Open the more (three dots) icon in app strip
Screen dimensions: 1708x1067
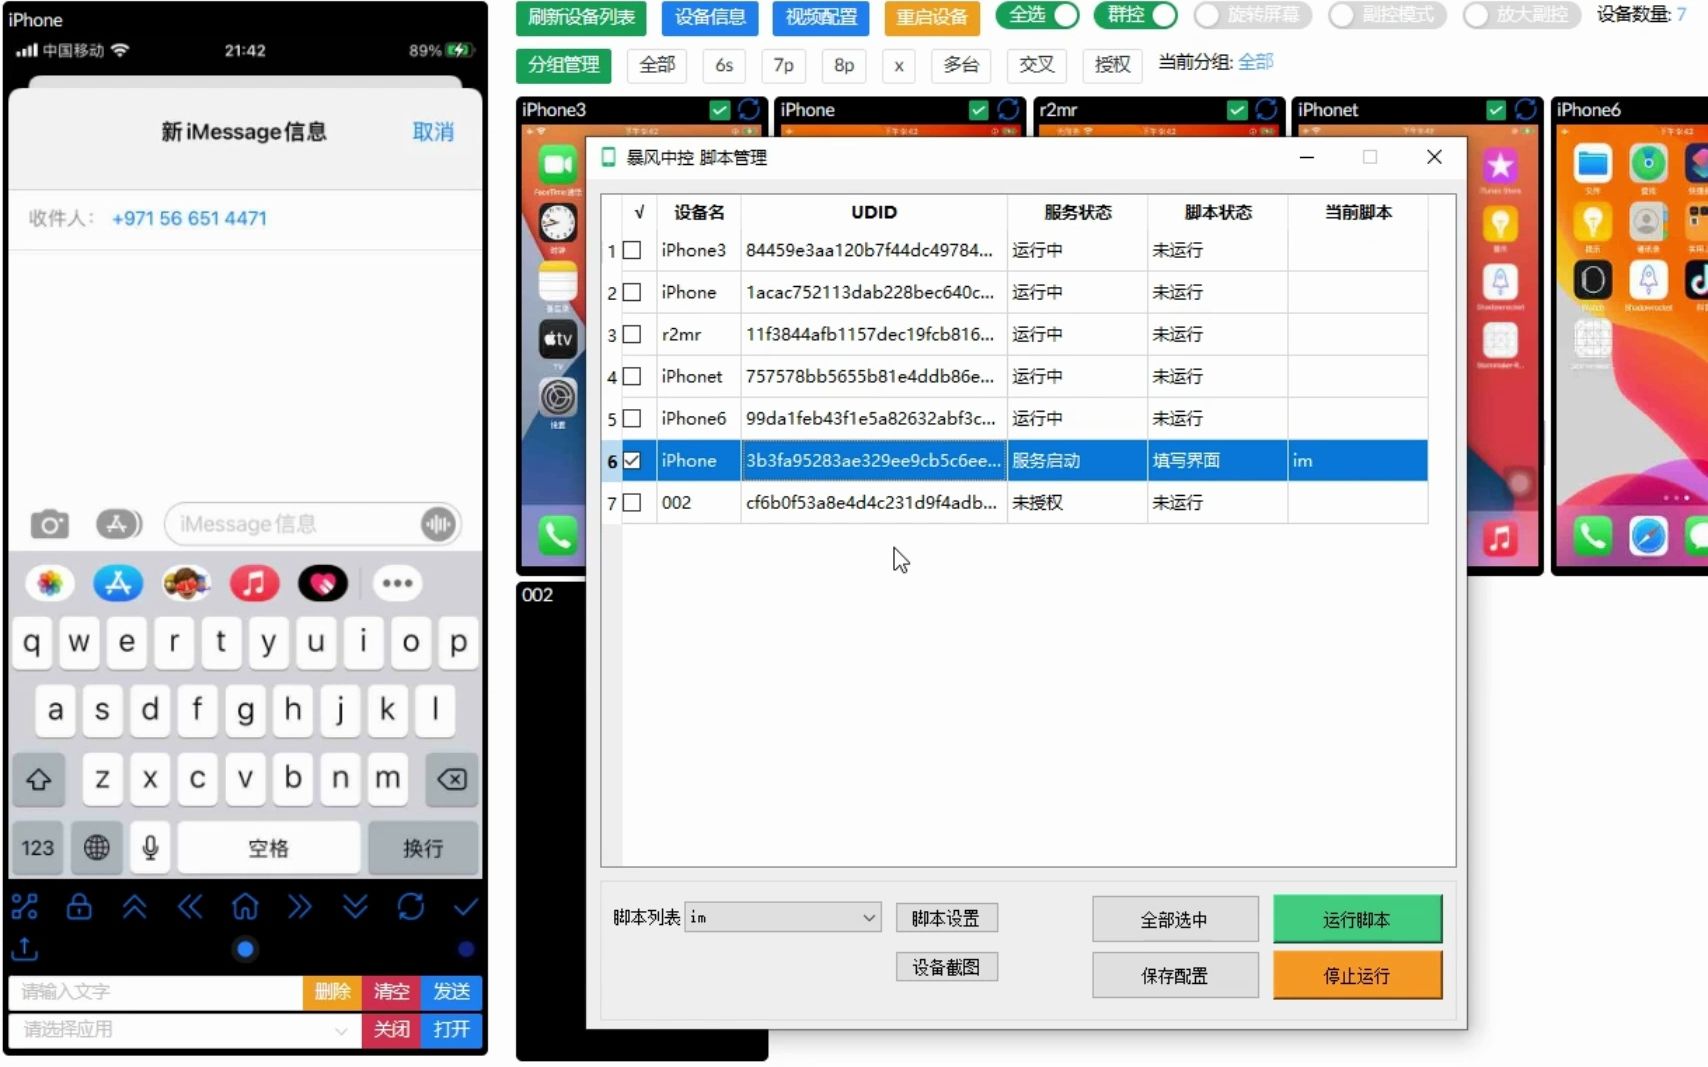click(x=397, y=583)
